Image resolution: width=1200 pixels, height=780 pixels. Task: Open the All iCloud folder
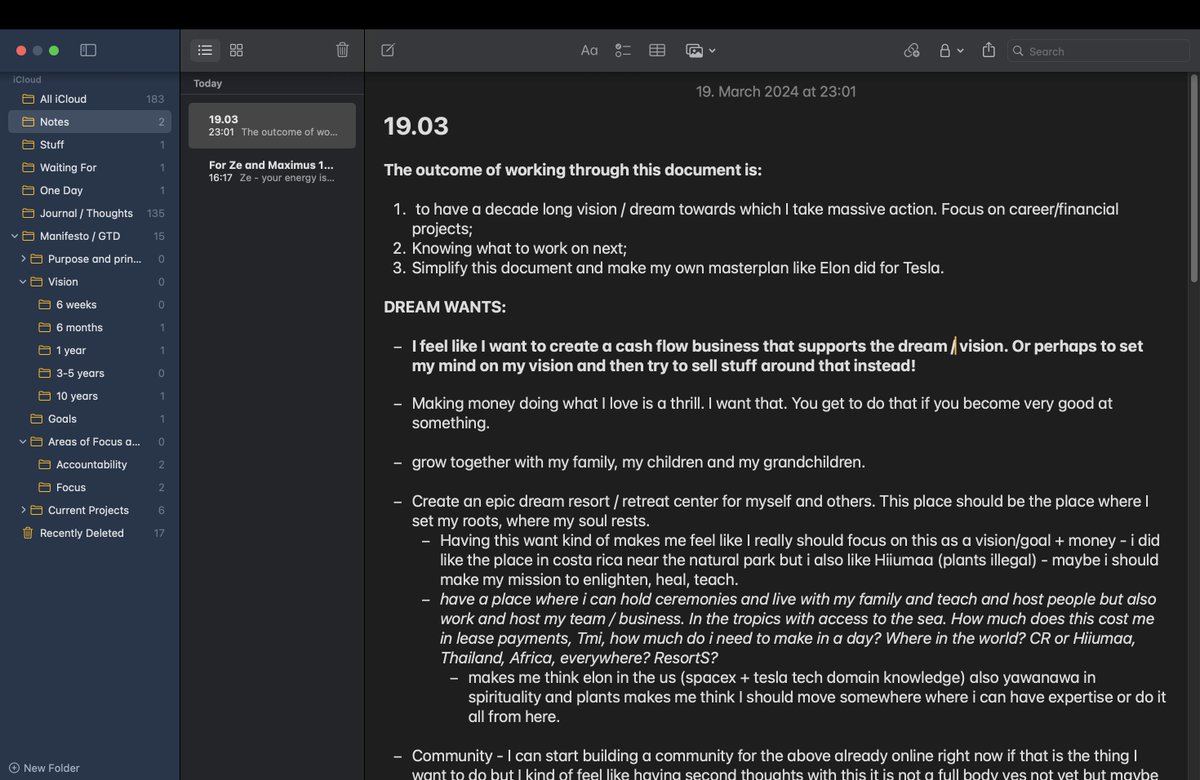coord(90,99)
